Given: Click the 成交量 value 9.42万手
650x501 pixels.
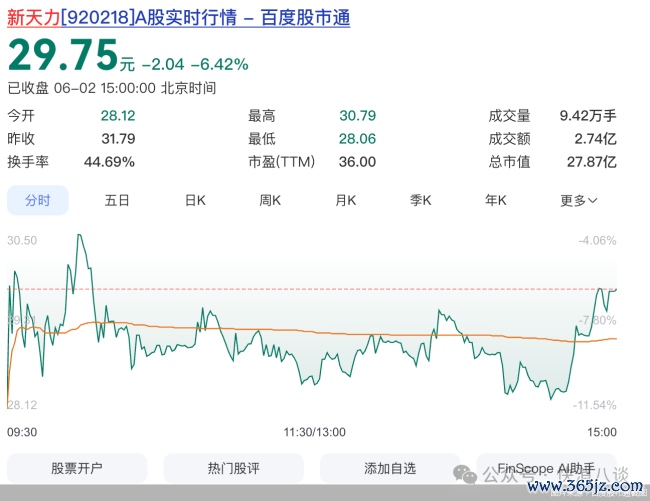Looking at the screenshot, I should pyautogui.click(x=588, y=116).
